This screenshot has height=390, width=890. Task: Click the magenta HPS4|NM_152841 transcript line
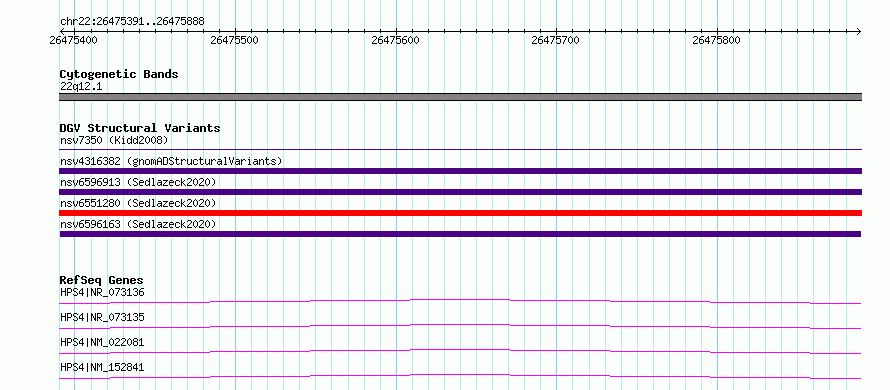click(x=460, y=376)
